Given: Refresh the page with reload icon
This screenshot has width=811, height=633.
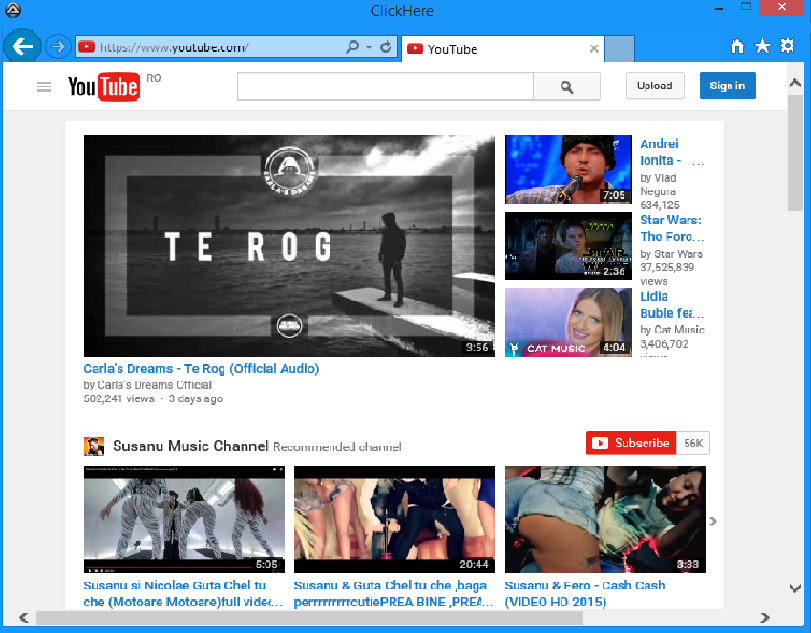Looking at the screenshot, I should tap(385, 47).
